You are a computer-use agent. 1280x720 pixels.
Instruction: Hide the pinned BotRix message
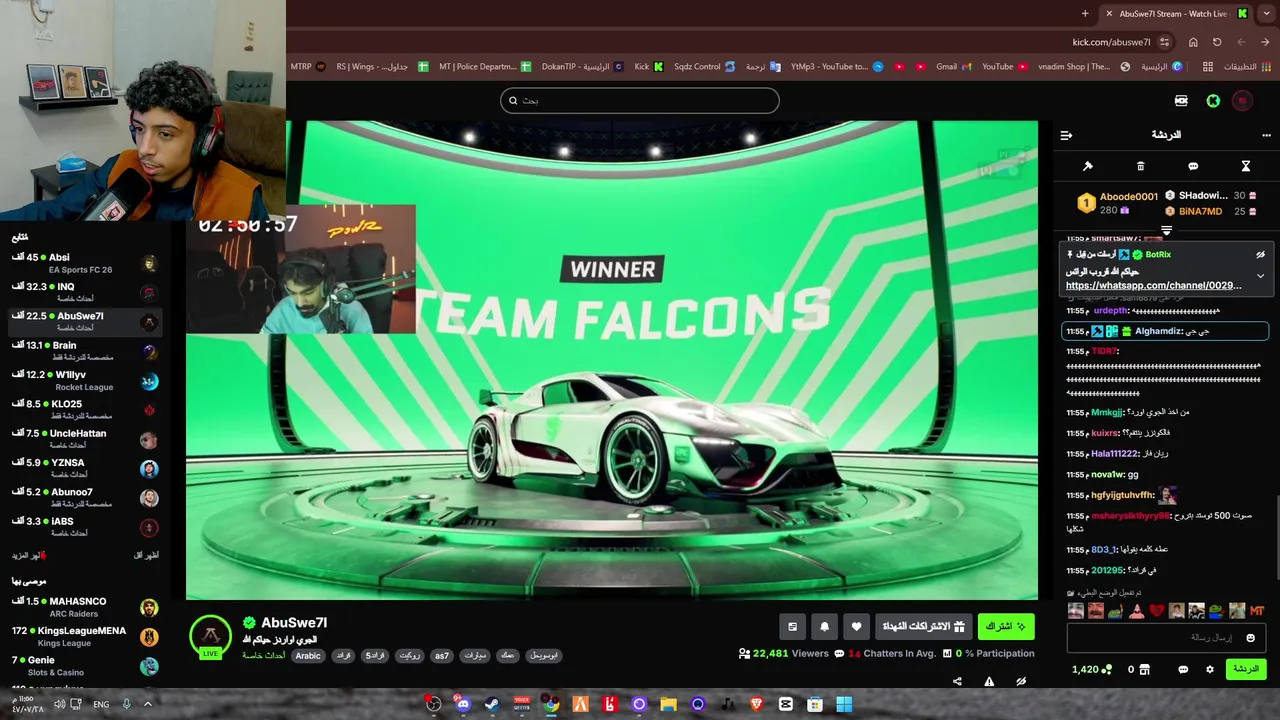1260,255
